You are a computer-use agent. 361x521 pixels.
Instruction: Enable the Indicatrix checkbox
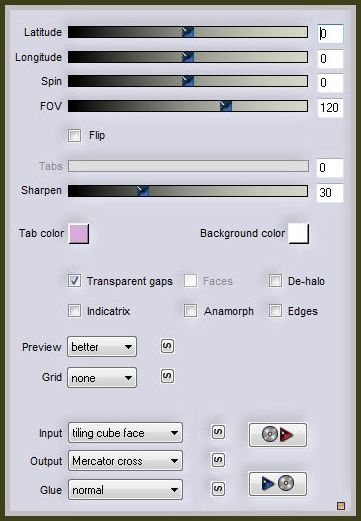click(74, 311)
